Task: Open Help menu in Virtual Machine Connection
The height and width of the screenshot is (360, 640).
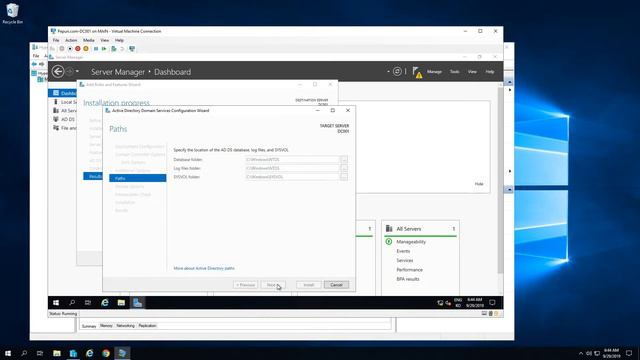Action: click(x=119, y=40)
